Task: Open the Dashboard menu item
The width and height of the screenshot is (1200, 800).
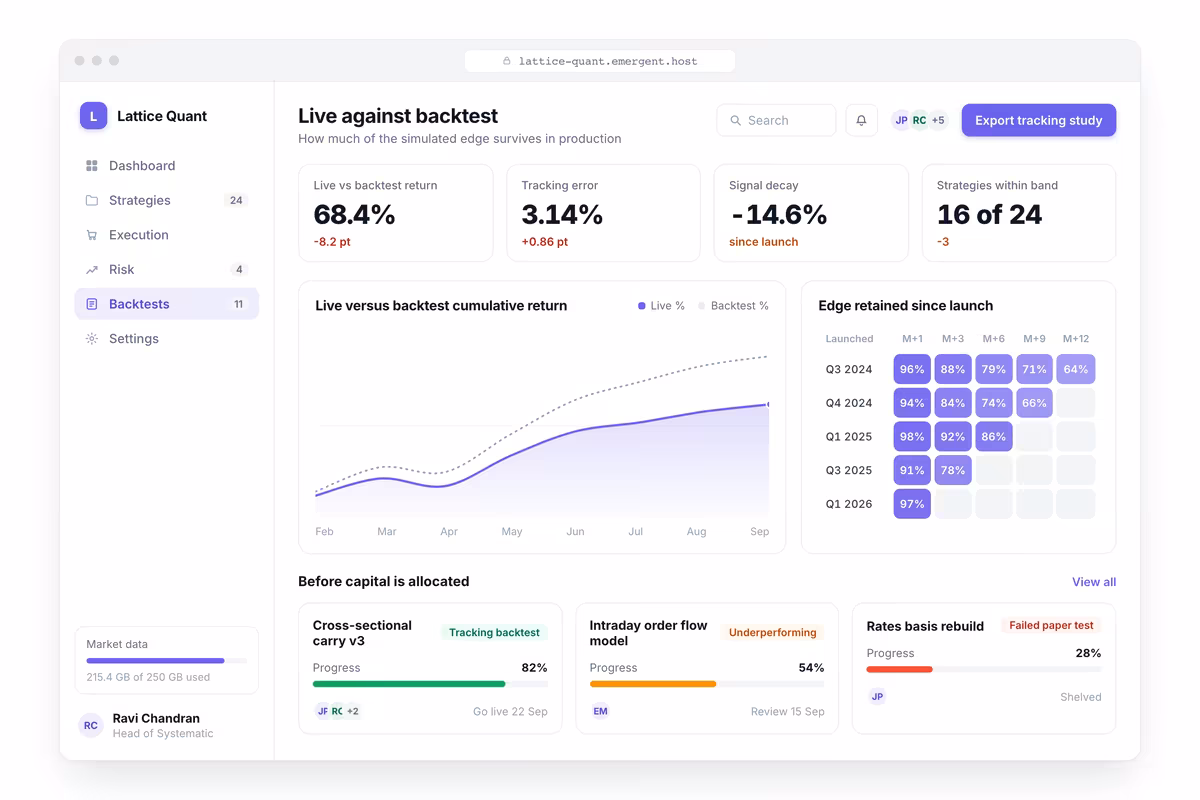Action: coord(167,166)
